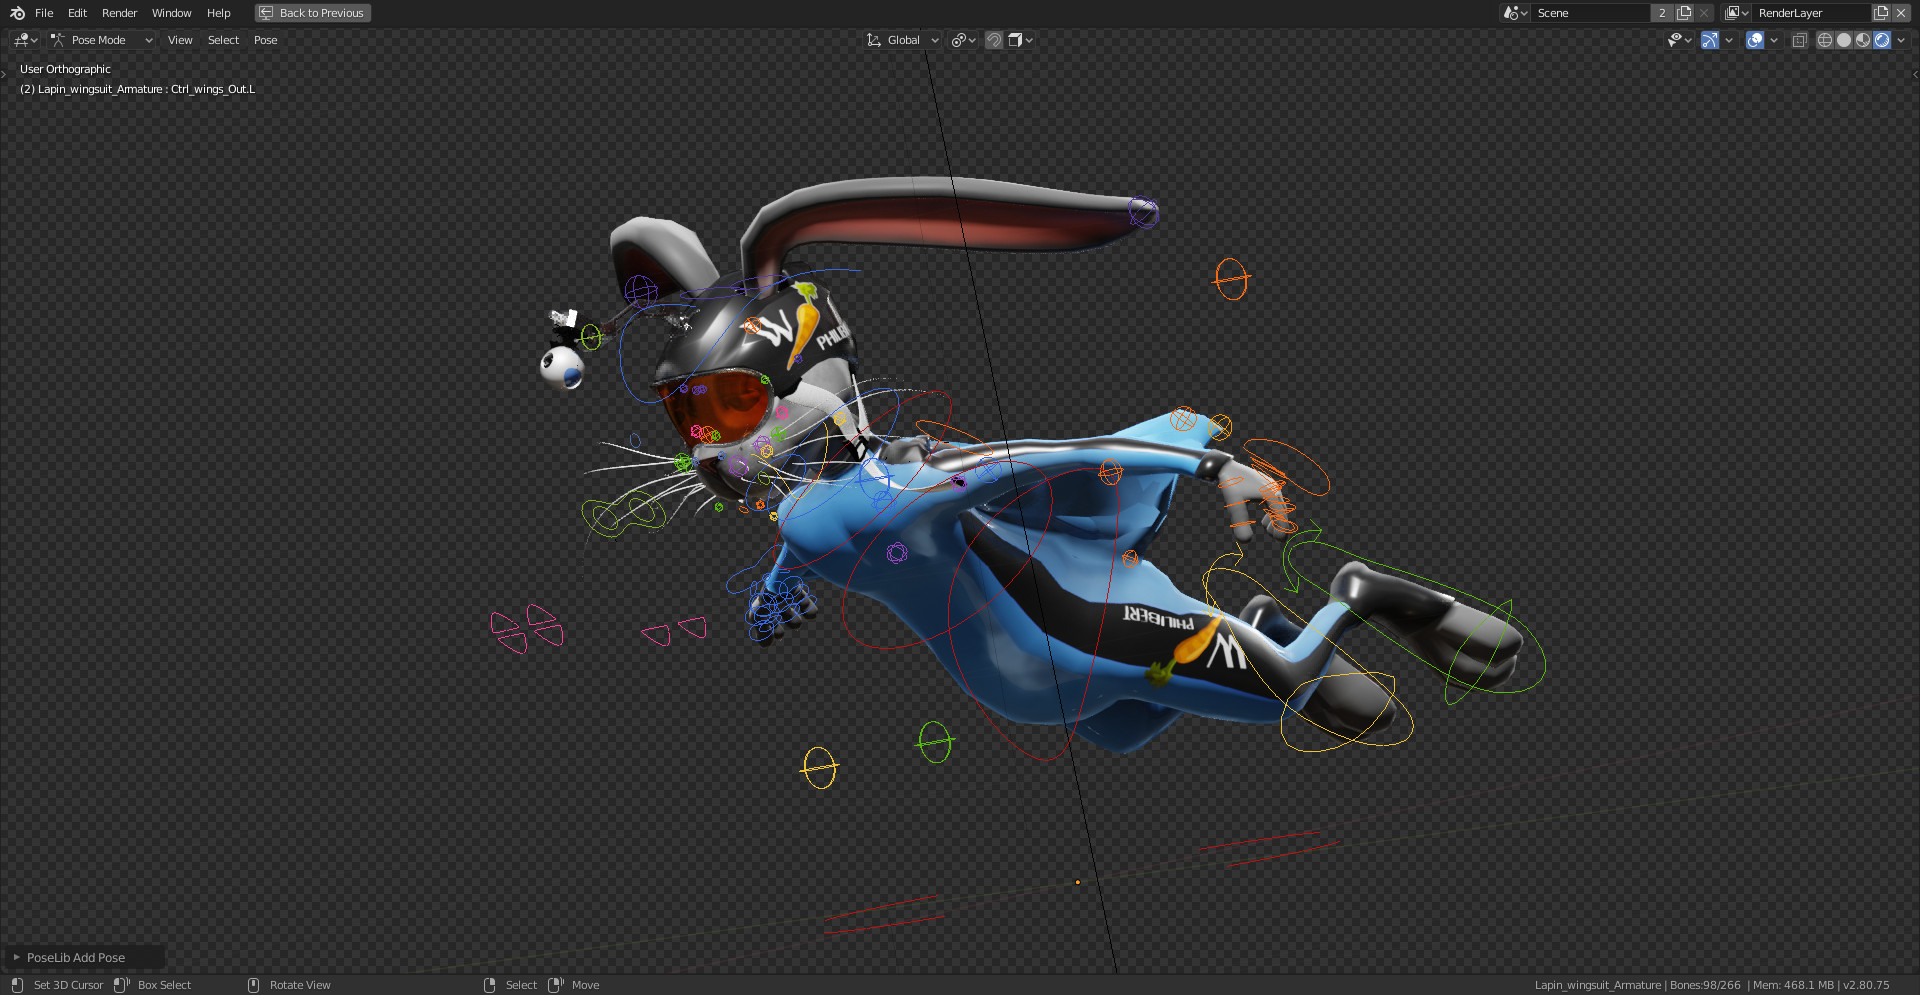Open the gizmo options dropdown arrow
Screen dimensions: 1920x995
click(x=1729, y=40)
